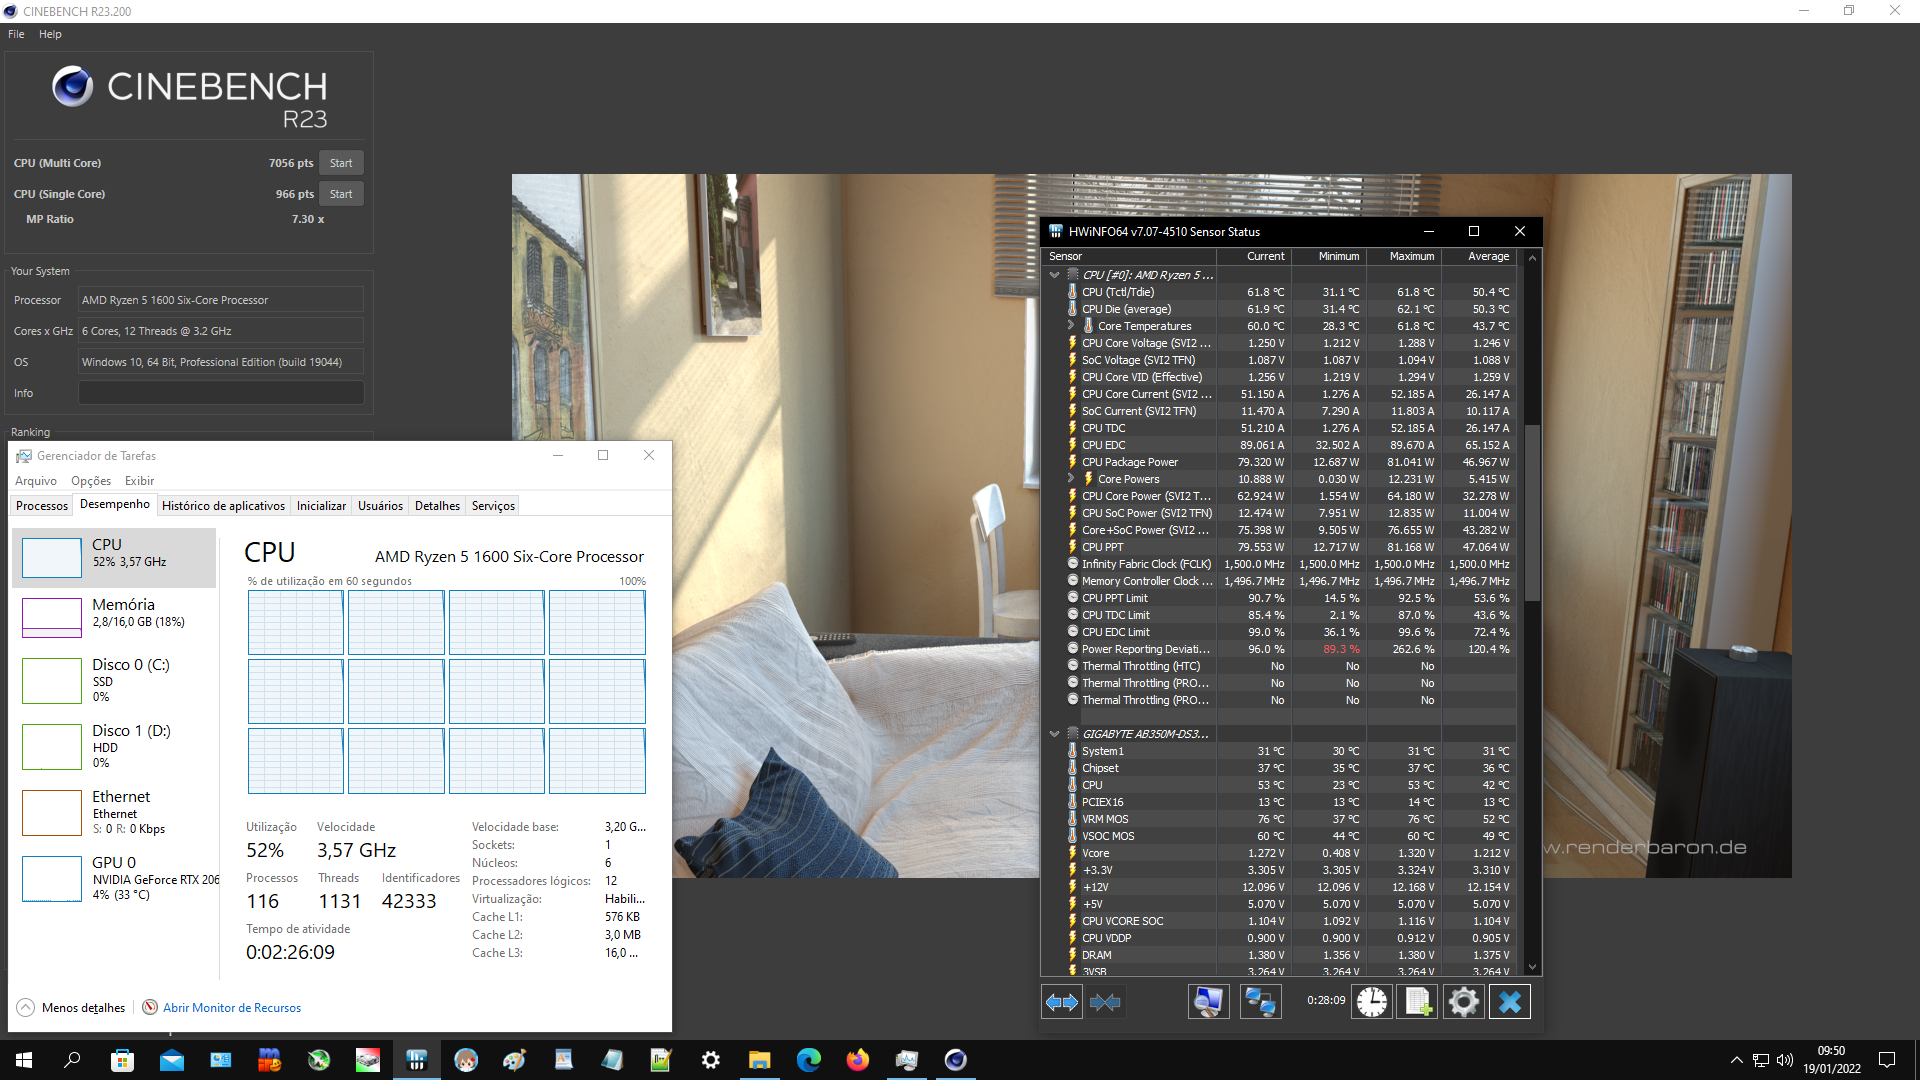Click the Current column header in HWiNFO
Screen dimensions: 1920x1080
pyautogui.click(x=1255, y=257)
